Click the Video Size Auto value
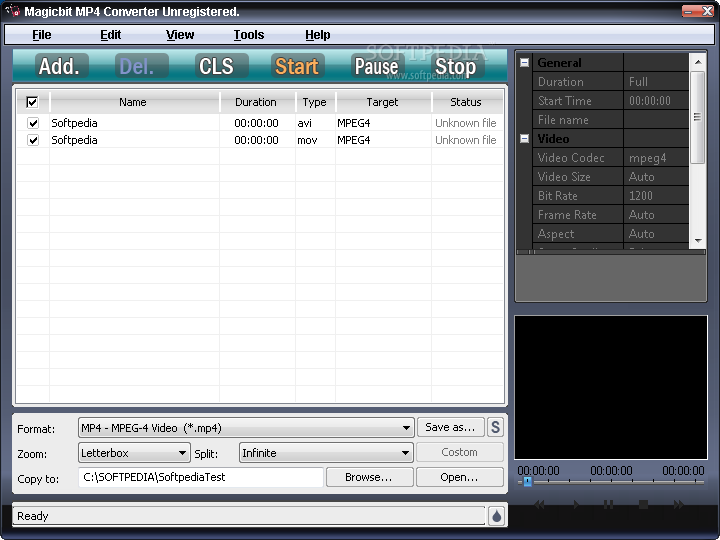The height and width of the screenshot is (540, 720). point(656,177)
